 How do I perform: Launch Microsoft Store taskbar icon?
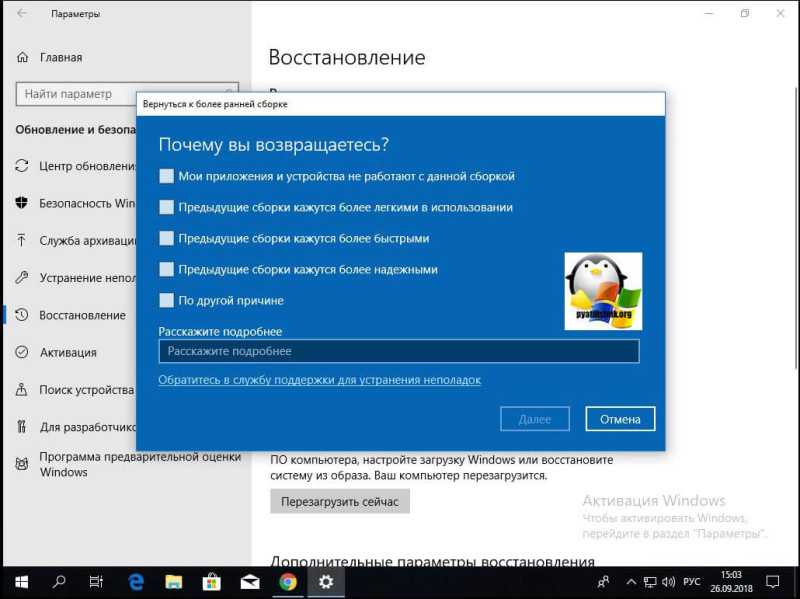click(211, 582)
